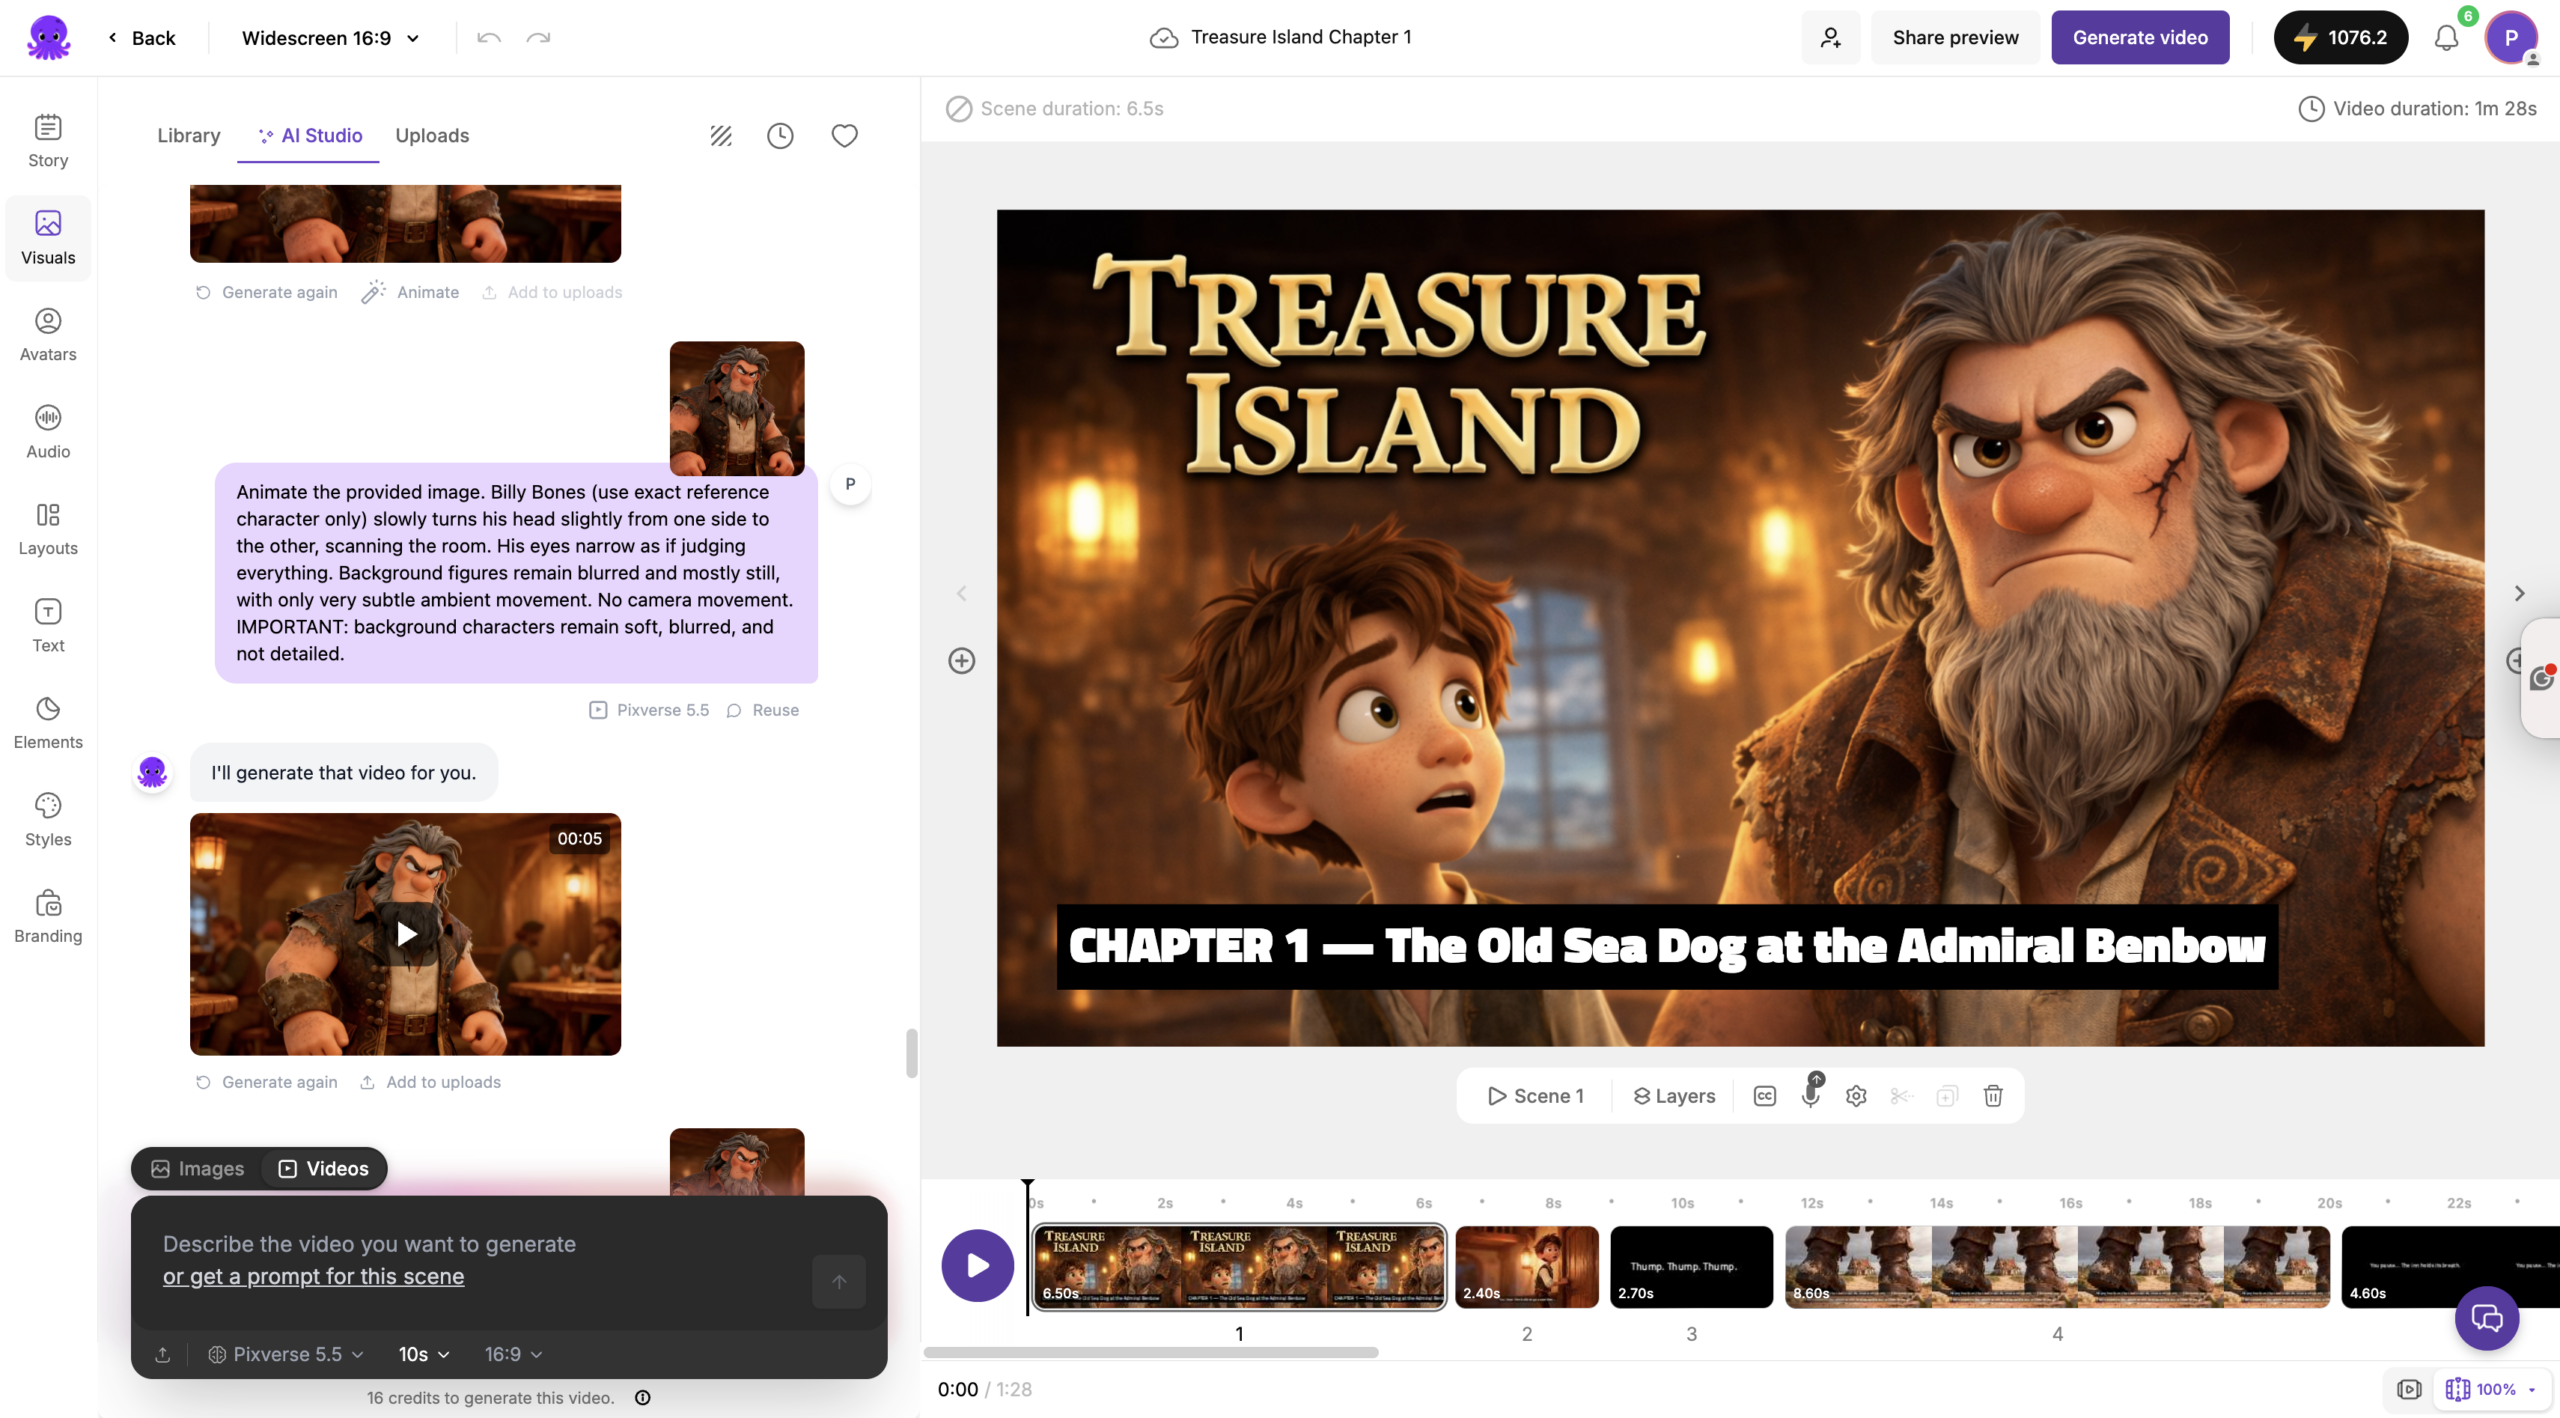Image resolution: width=2560 pixels, height=1418 pixels.
Task: Click 'or get a prompt for this scene' link
Action: point(313,1276)
